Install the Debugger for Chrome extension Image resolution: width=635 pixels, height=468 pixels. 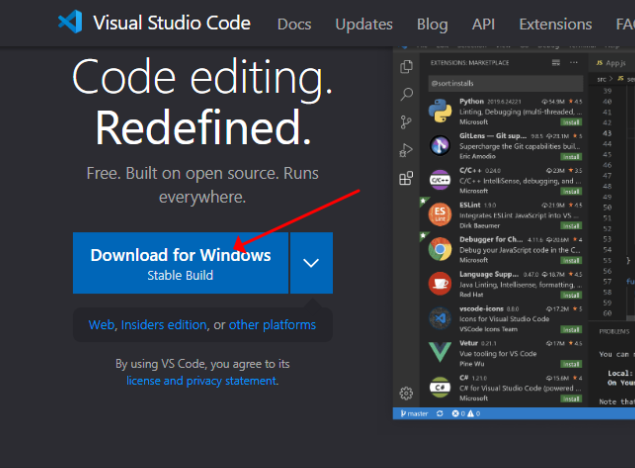(x=571, y=261)
